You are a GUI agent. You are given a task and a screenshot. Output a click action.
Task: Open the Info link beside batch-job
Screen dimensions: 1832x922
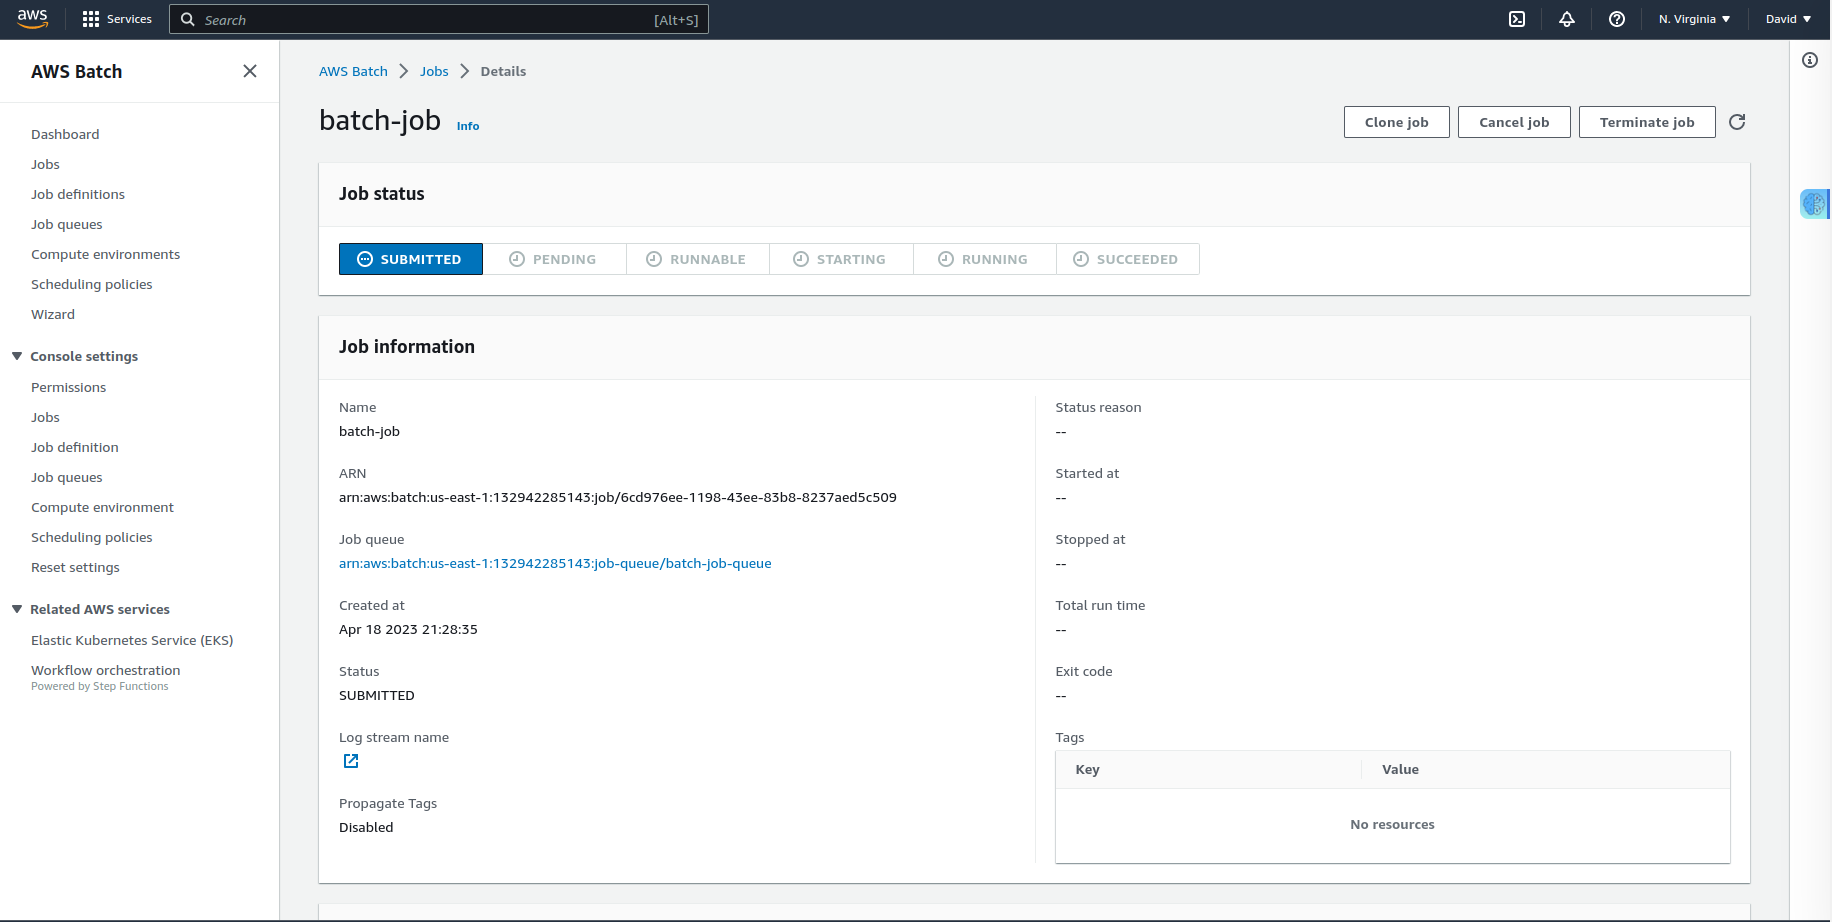[x=468, y=126]
